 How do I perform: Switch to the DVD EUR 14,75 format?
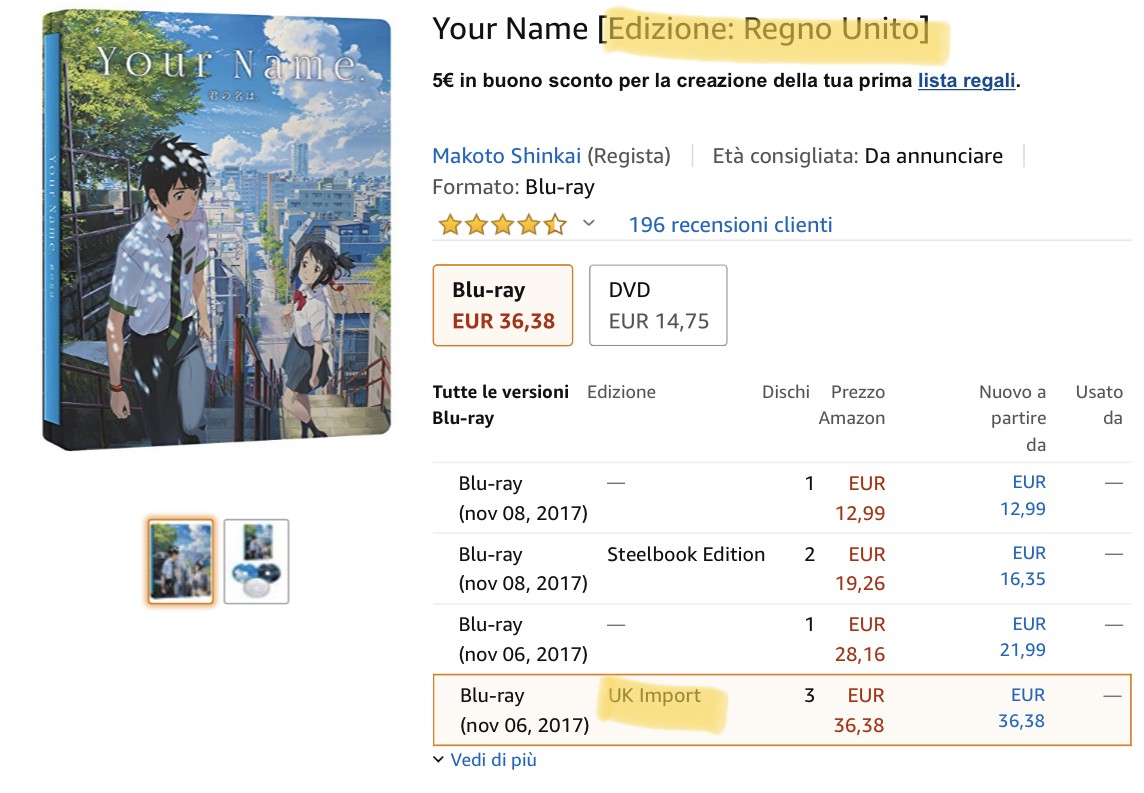pyautogui.click(x=658, y=305)
